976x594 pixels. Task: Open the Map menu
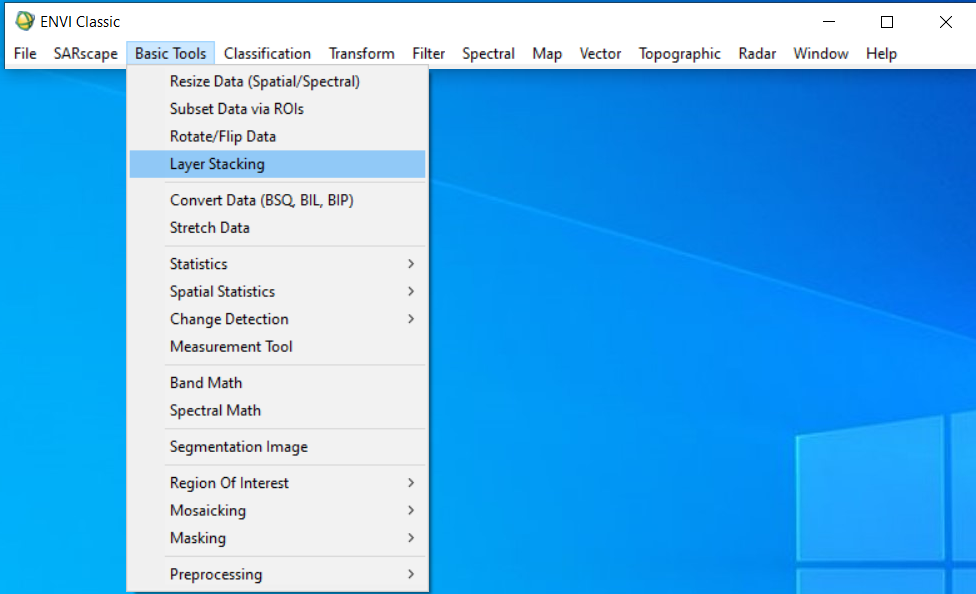click(547, 54)
